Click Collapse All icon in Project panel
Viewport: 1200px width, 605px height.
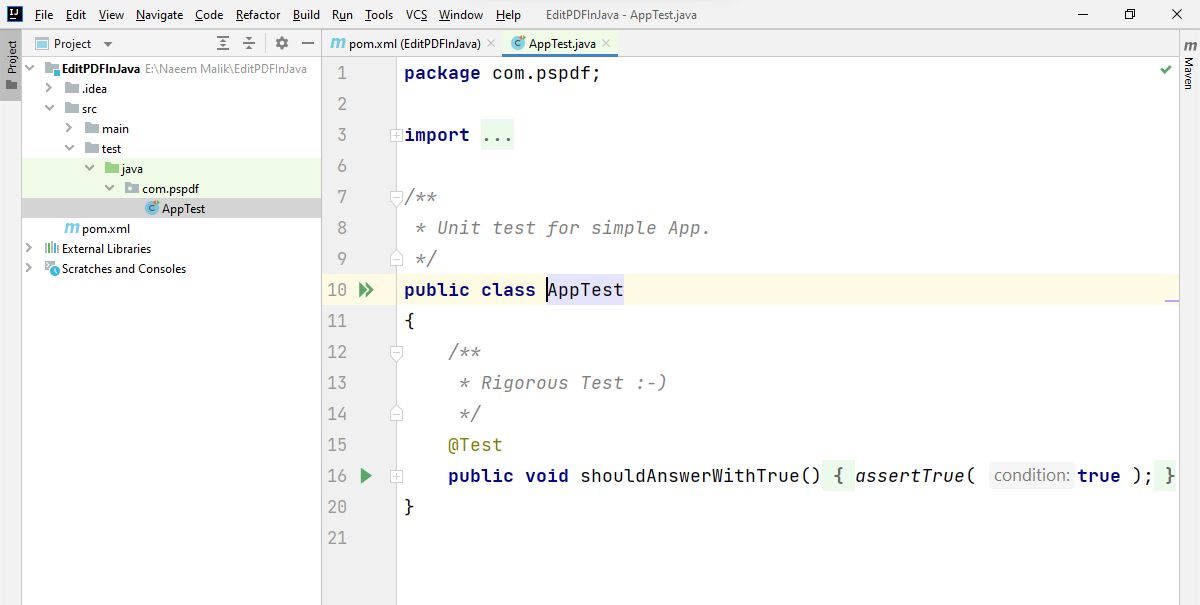(249, 44)
